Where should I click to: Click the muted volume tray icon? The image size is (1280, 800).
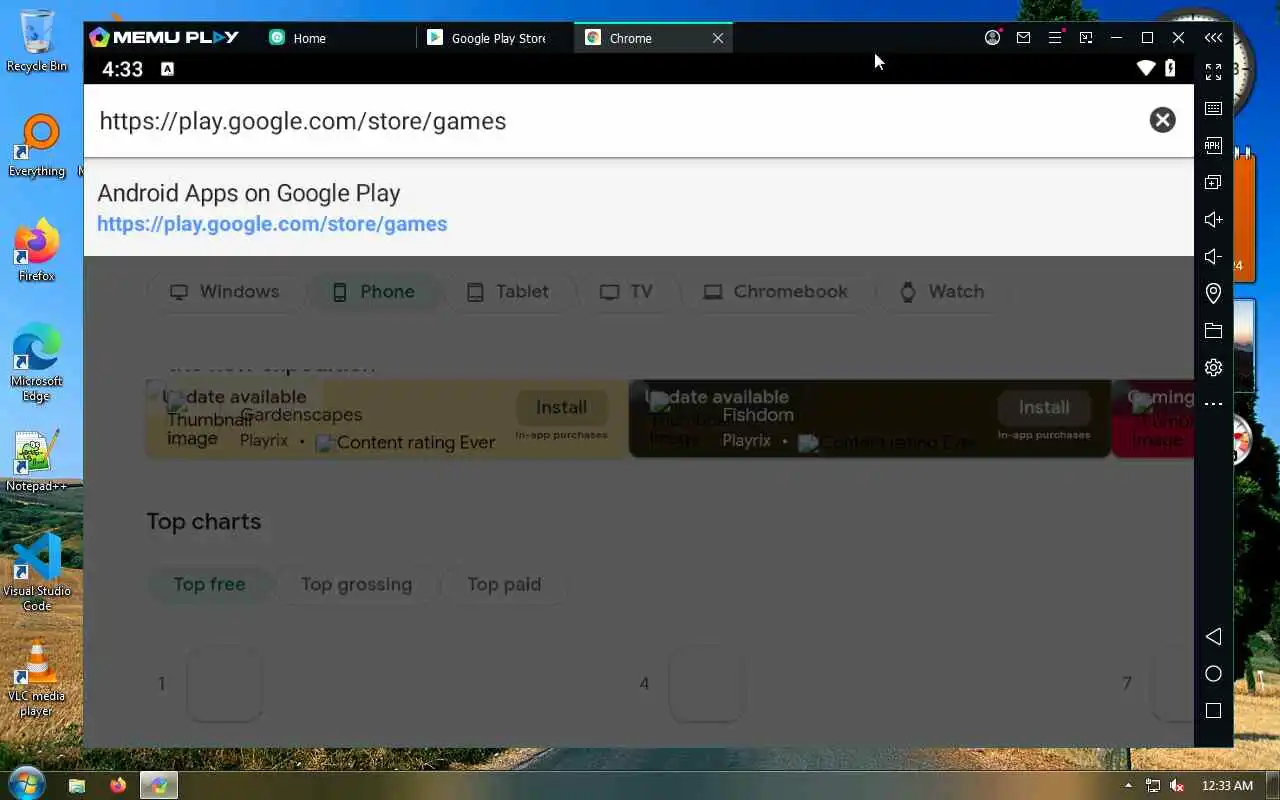1177,785
